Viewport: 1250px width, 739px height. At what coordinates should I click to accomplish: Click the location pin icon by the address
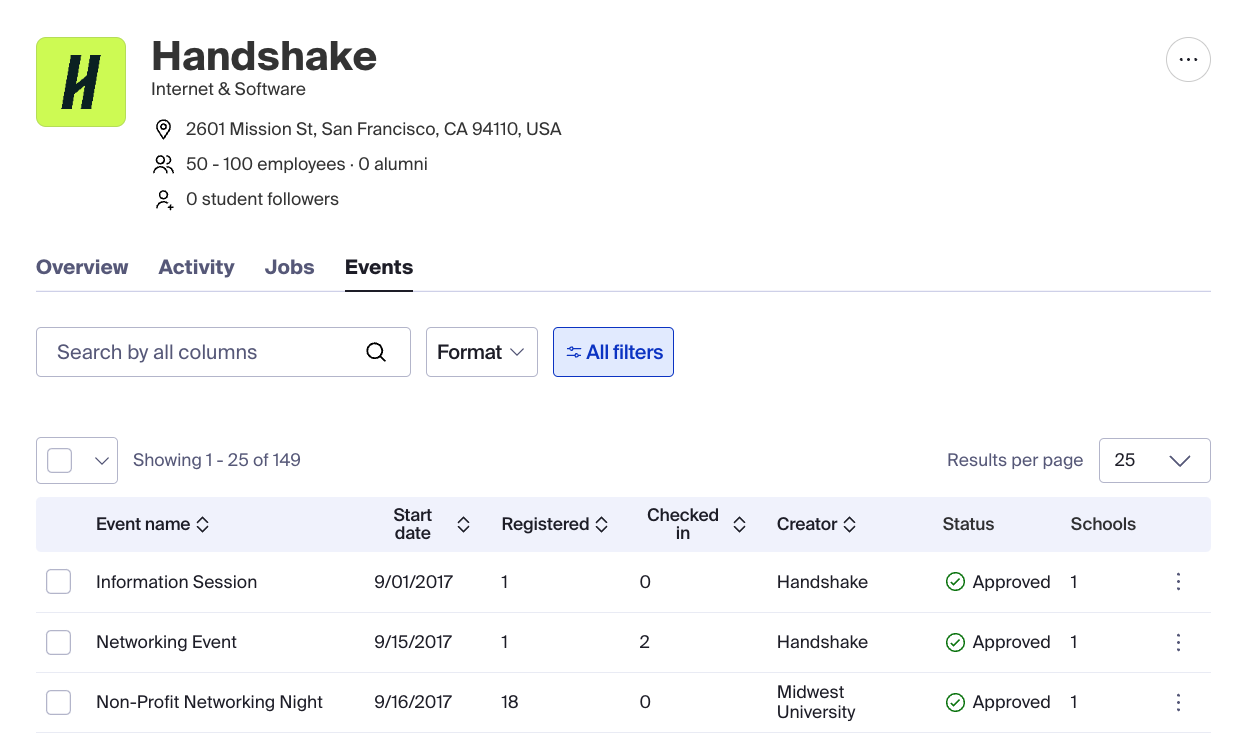pyautogui.click(x=164, y=129)
